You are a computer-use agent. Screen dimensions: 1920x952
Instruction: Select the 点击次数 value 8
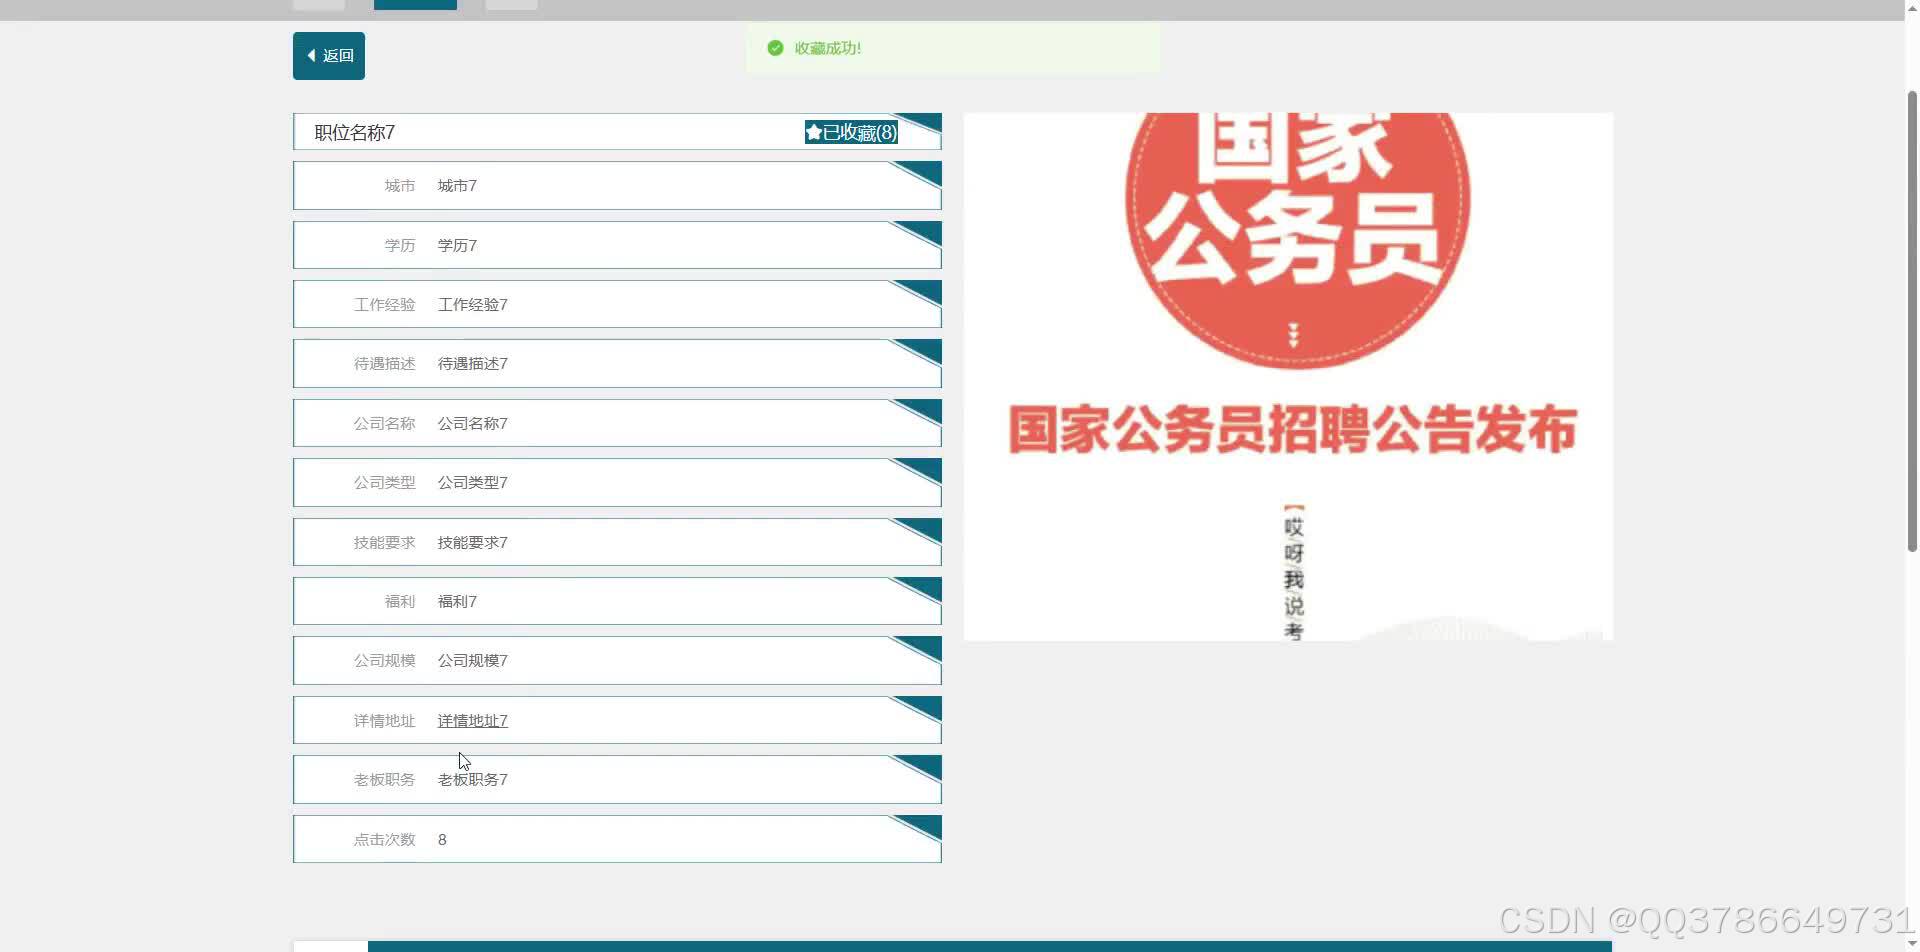(x=442, y=839)
